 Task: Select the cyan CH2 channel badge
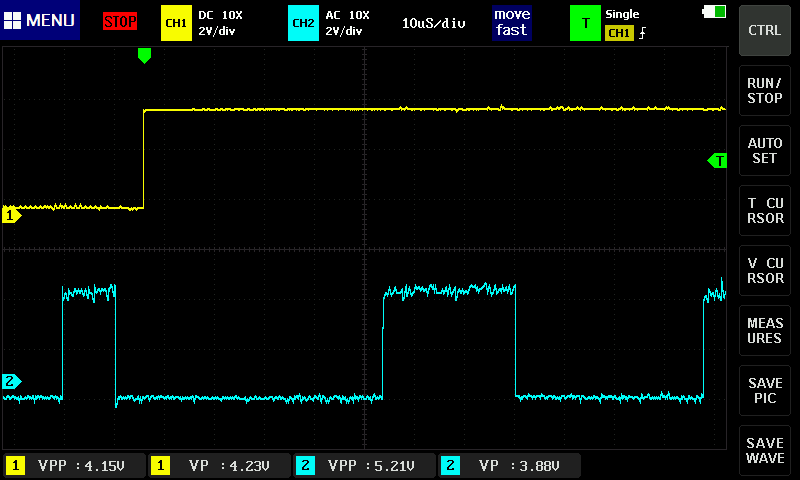click(x=303, y=22)
